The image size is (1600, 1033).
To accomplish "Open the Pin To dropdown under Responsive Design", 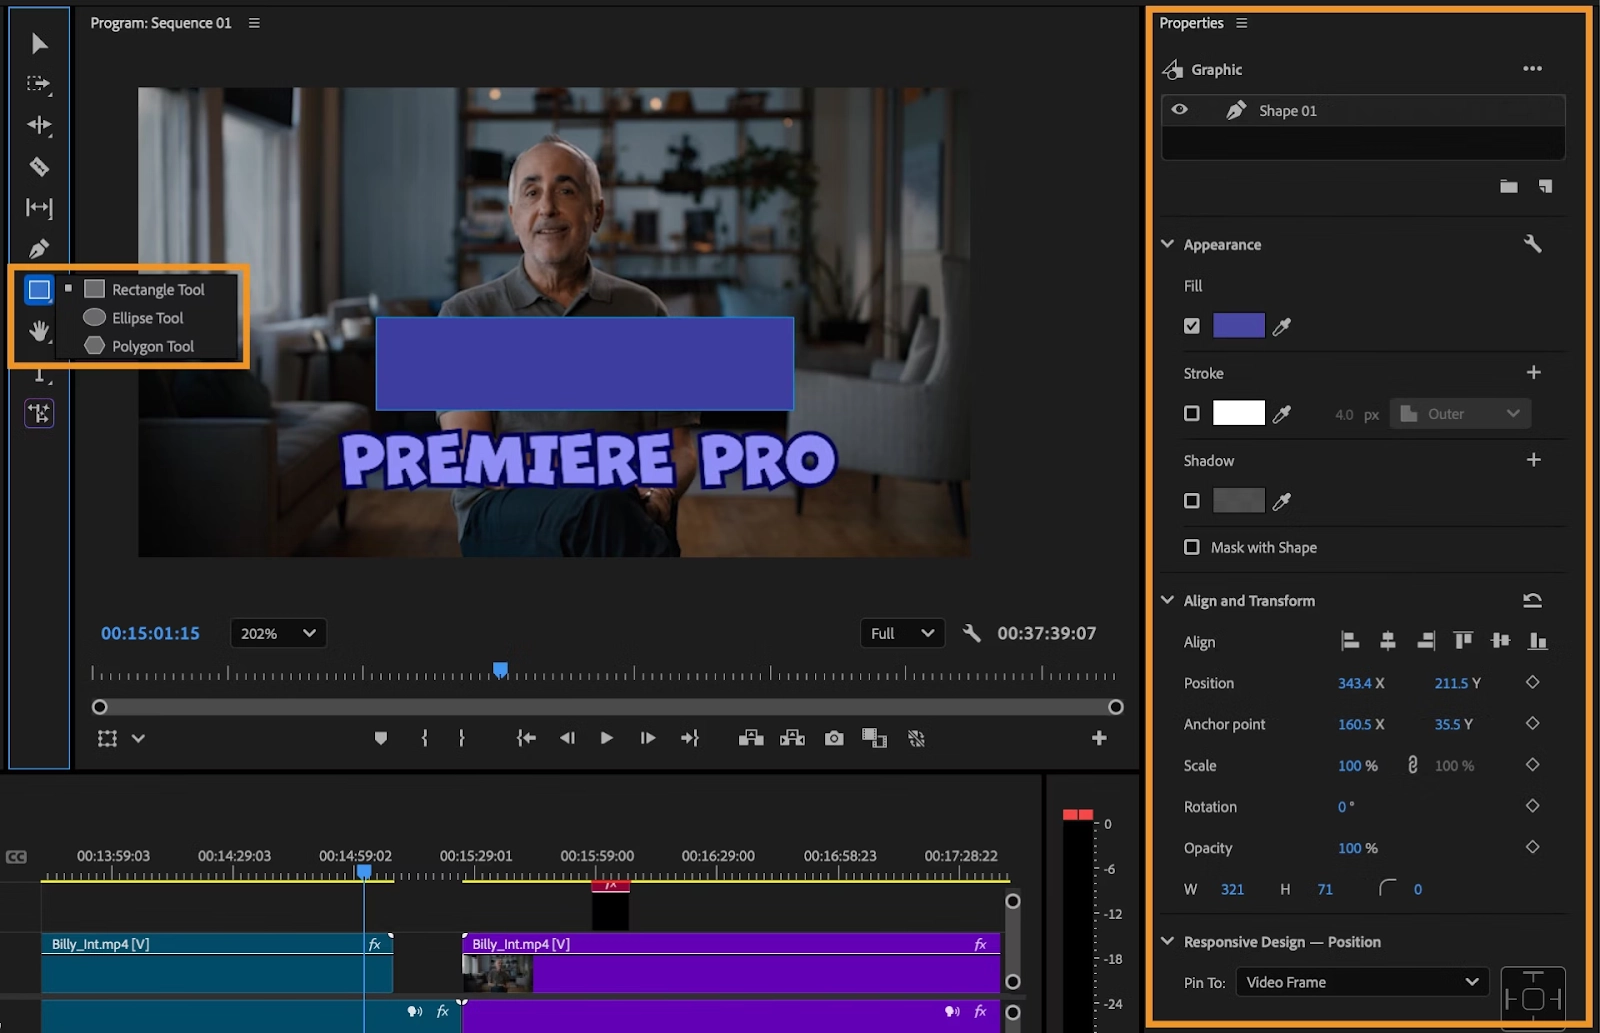I will pos(1360,982).
